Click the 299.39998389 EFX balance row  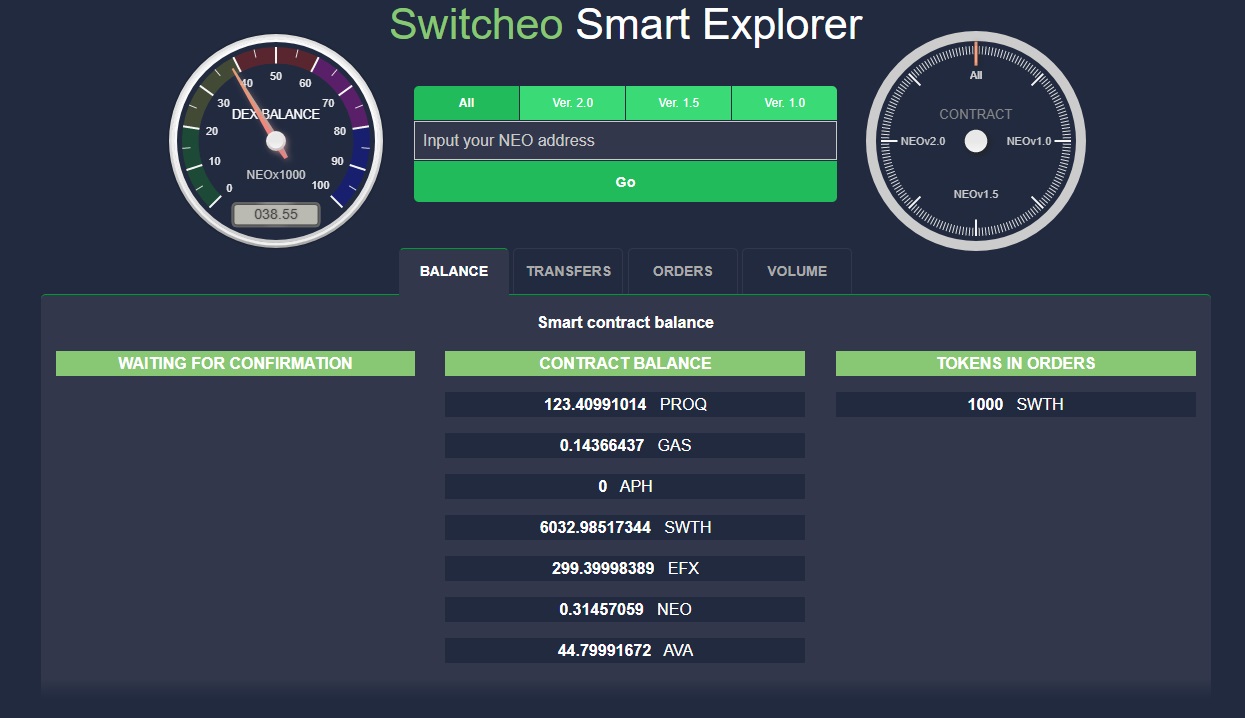pyautogui.click(x=625, y=568)
